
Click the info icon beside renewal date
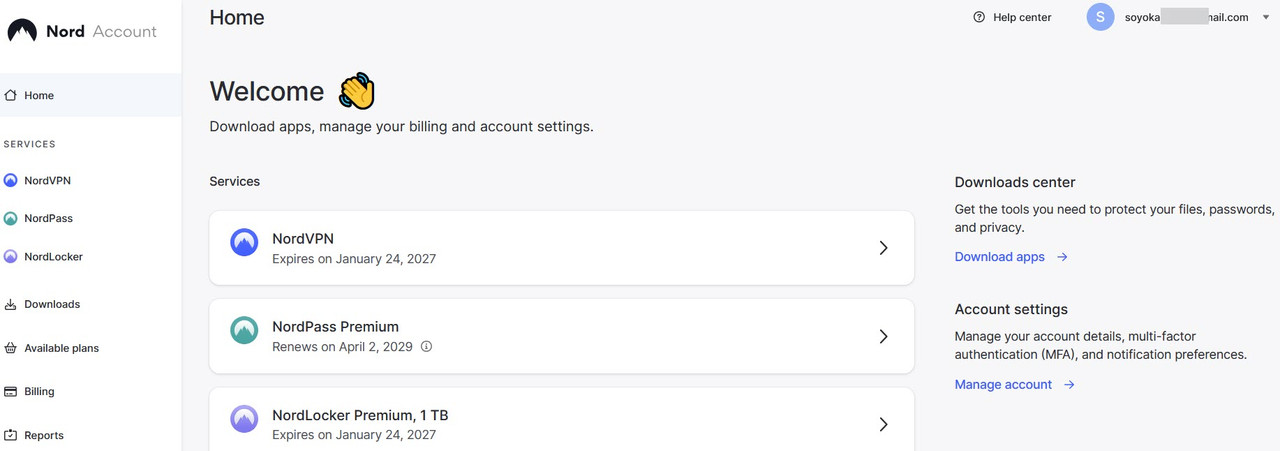point(426,347)
